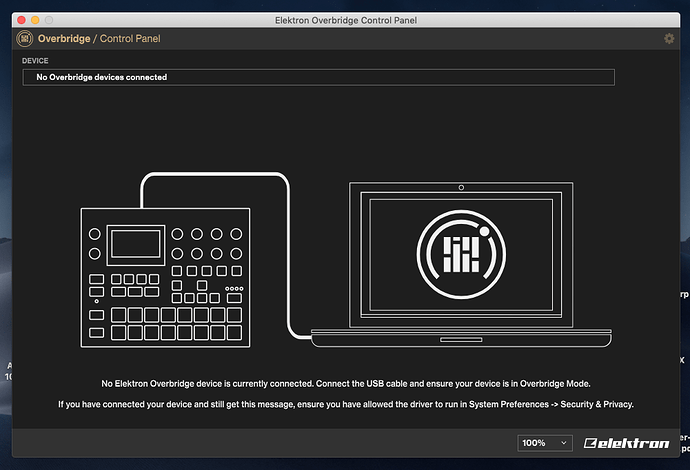Click the 'No Elektron Overbridge device' message
Screen dimensions: 690x470
pyautogui.click(x=346, y=384)
